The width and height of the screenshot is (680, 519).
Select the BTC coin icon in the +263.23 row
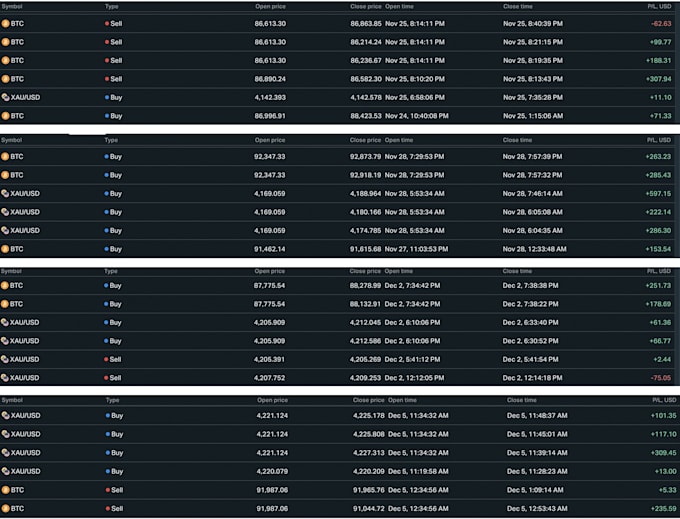click(x=5, y=157)
